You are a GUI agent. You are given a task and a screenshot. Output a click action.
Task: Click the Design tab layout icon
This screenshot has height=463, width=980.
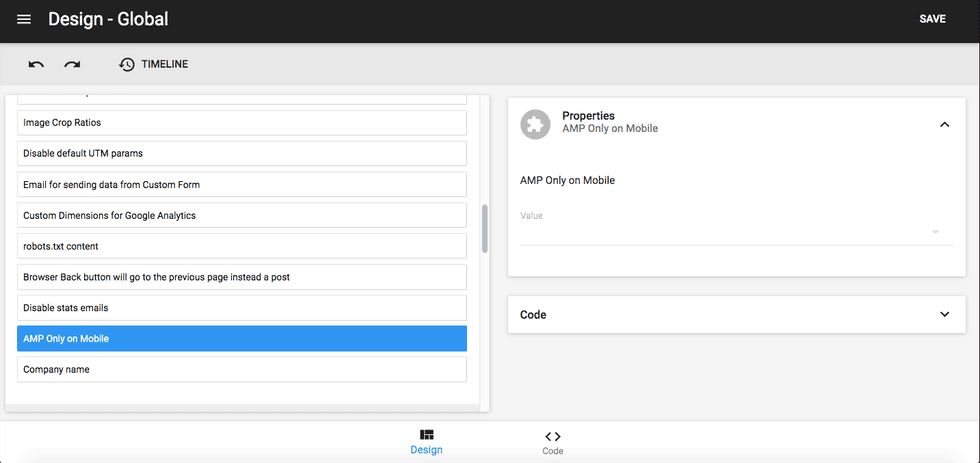point(427,436)
